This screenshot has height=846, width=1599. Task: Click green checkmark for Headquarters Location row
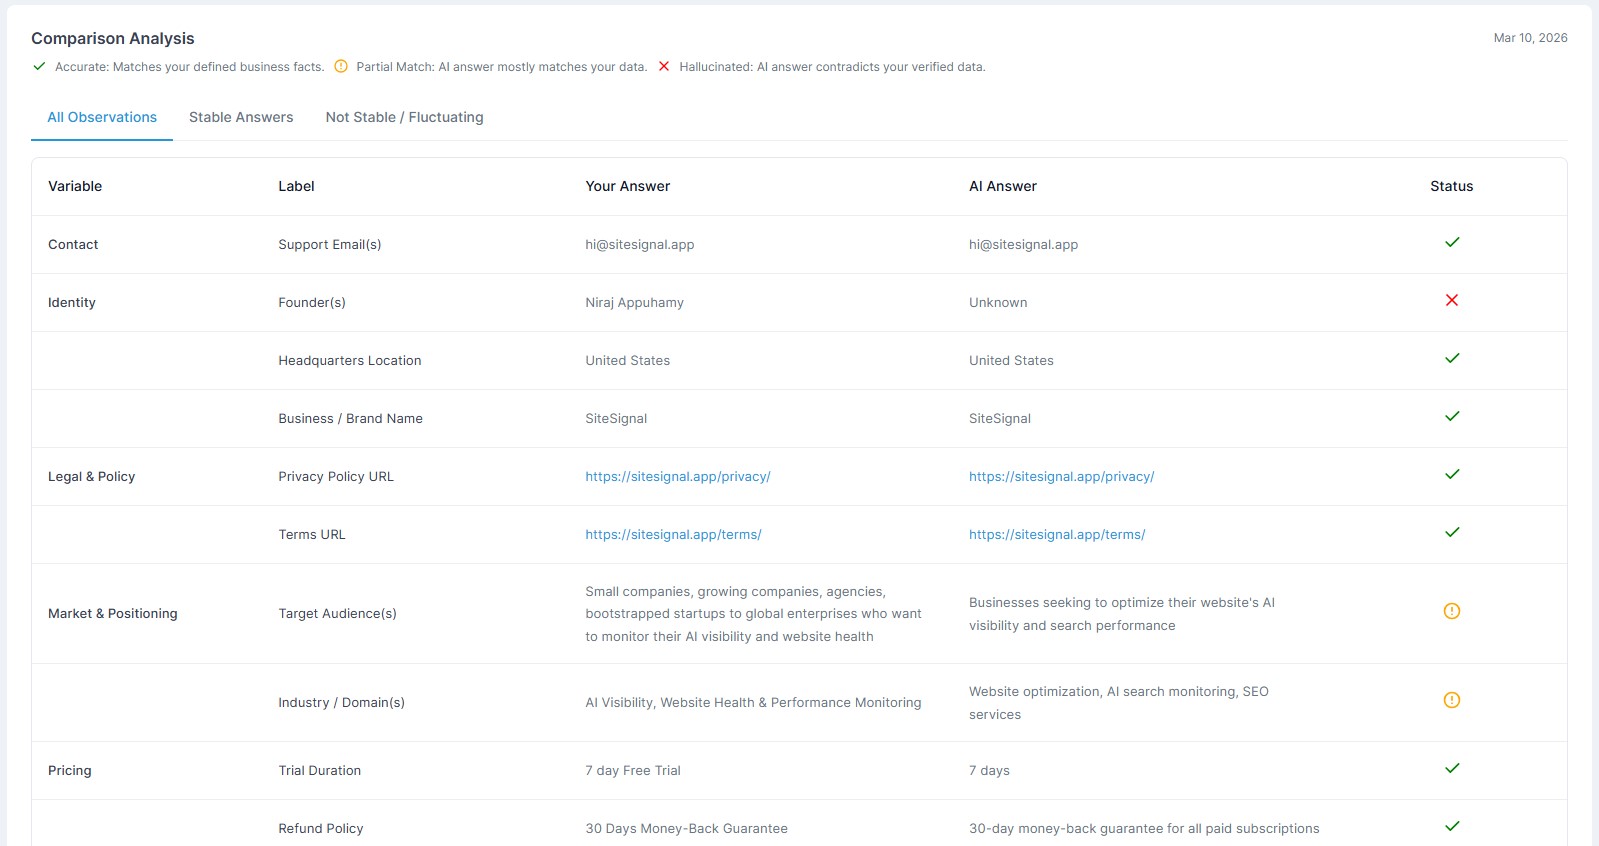[1452, 358]
